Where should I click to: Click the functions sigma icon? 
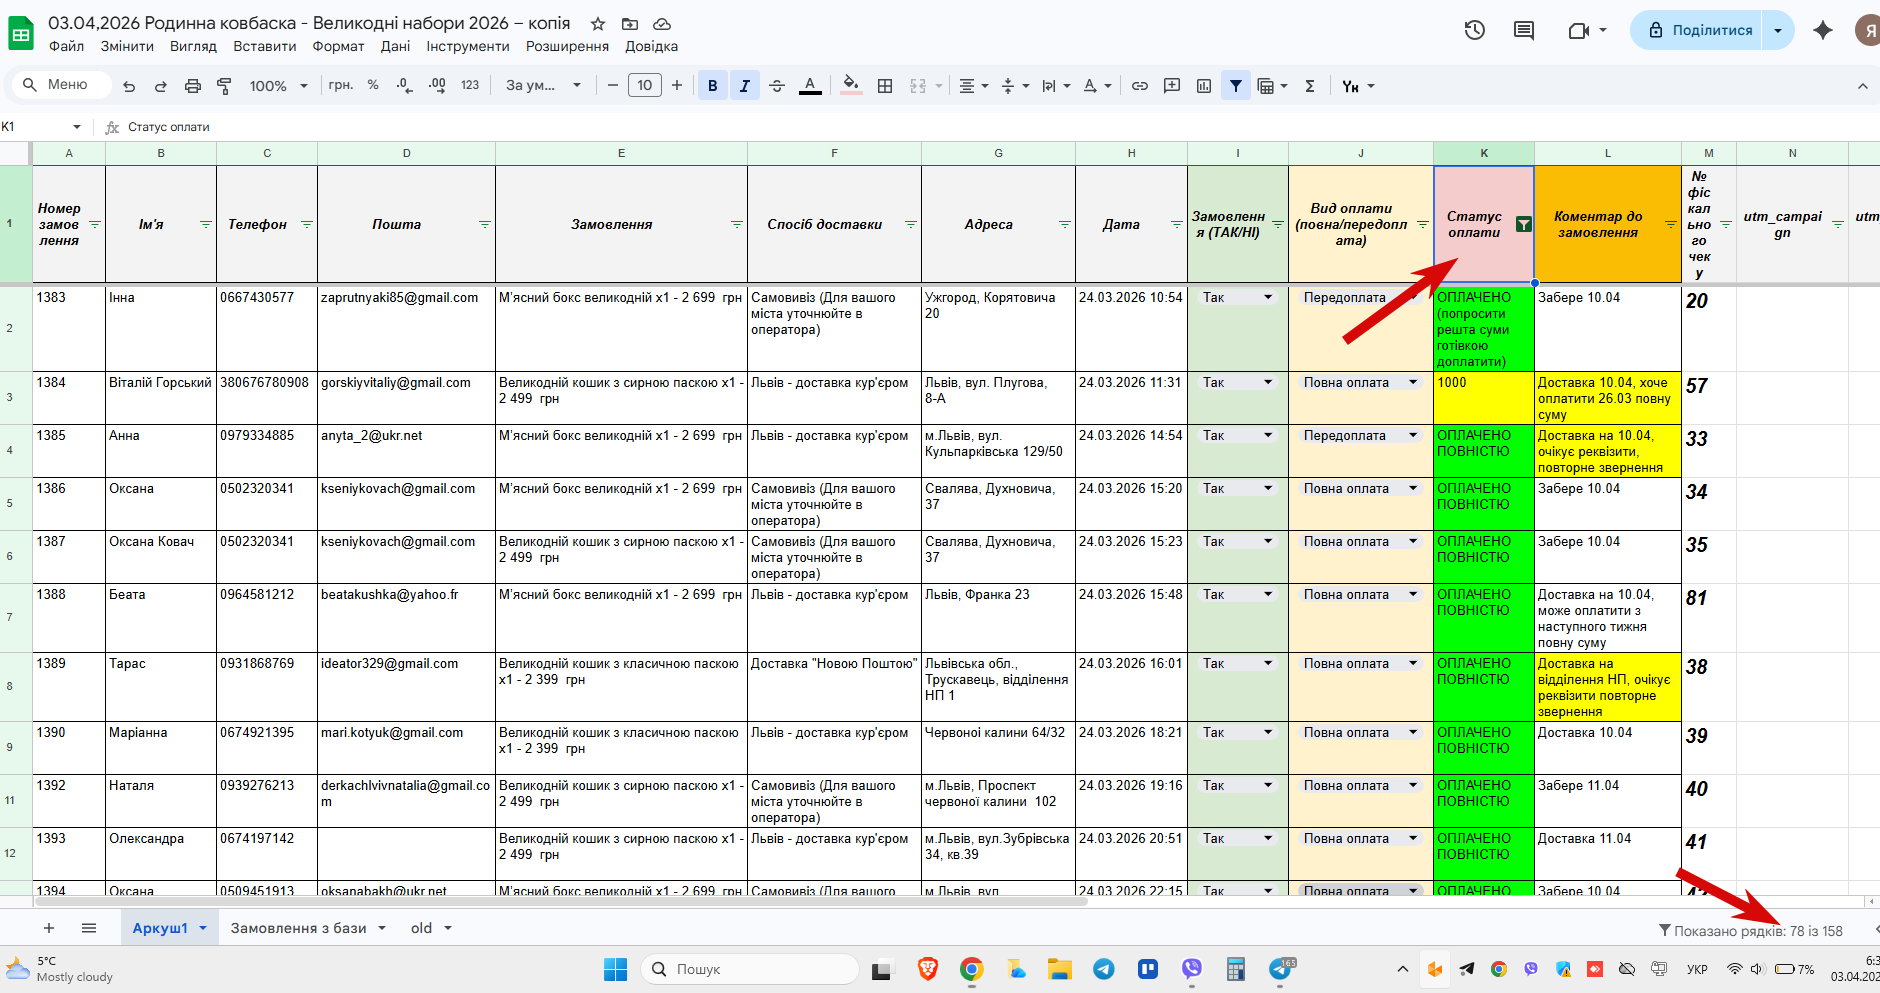(x=1310, y=86)
